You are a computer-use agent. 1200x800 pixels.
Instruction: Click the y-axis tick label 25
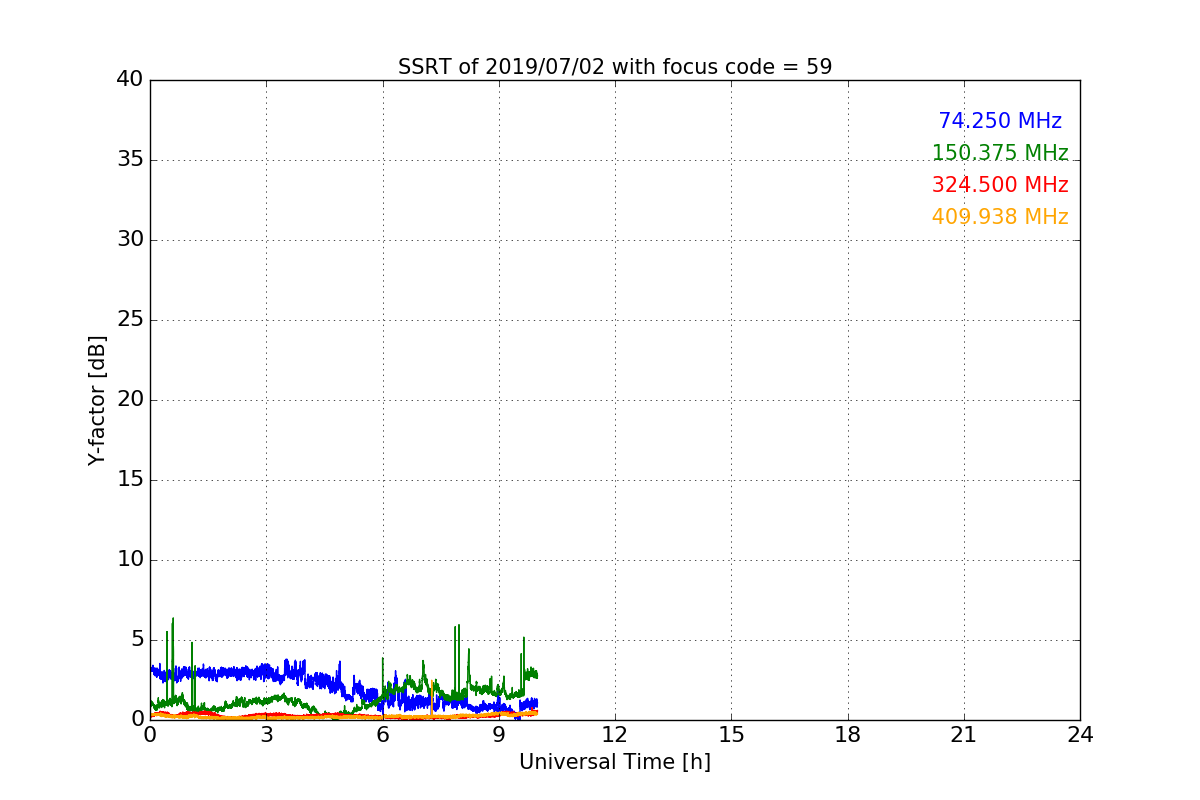pos(130,320)
